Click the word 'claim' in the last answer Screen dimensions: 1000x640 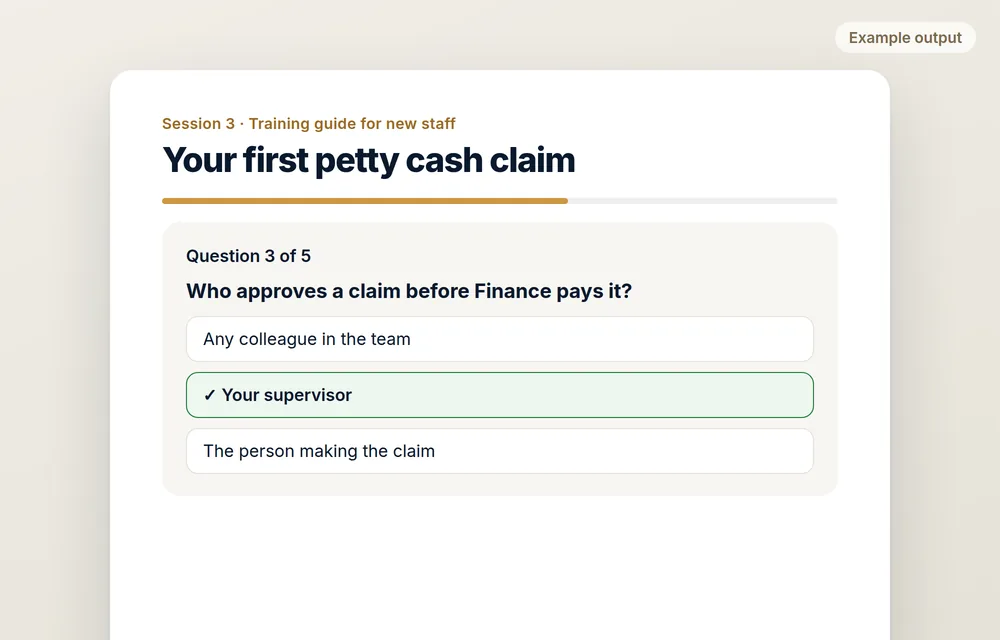[x=413, y=451]
